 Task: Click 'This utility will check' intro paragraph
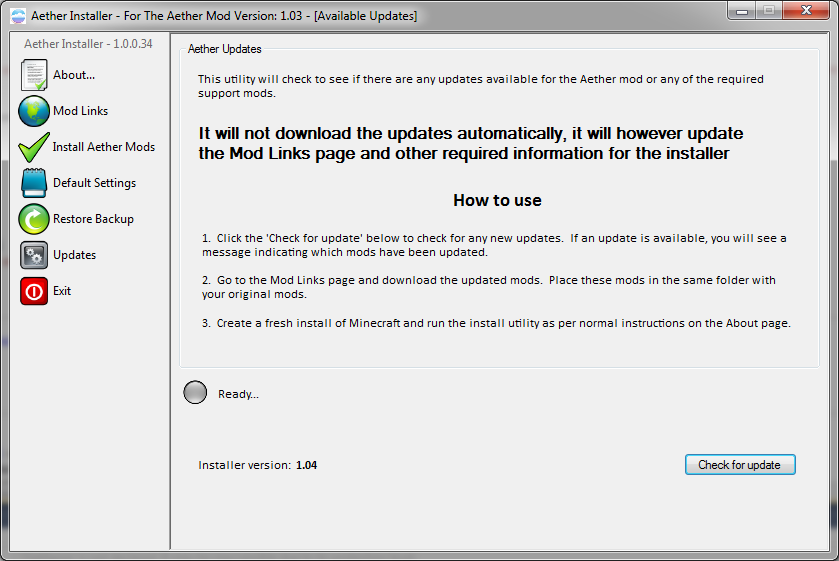click(480, 86)
